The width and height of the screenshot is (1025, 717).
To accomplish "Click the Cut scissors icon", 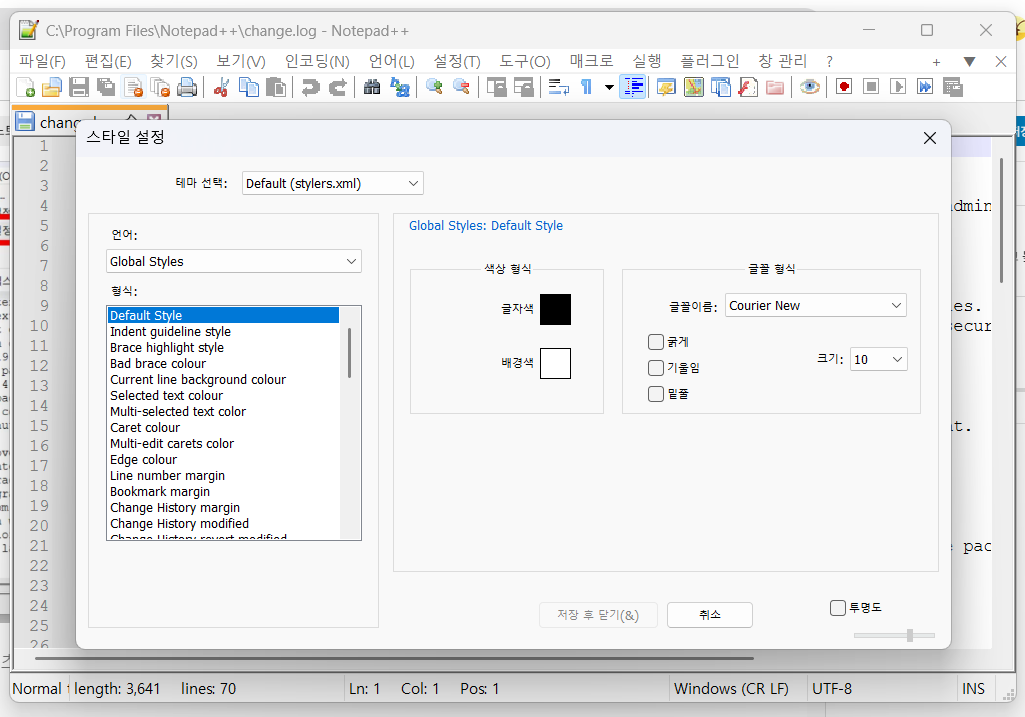I will click(222, 87).
